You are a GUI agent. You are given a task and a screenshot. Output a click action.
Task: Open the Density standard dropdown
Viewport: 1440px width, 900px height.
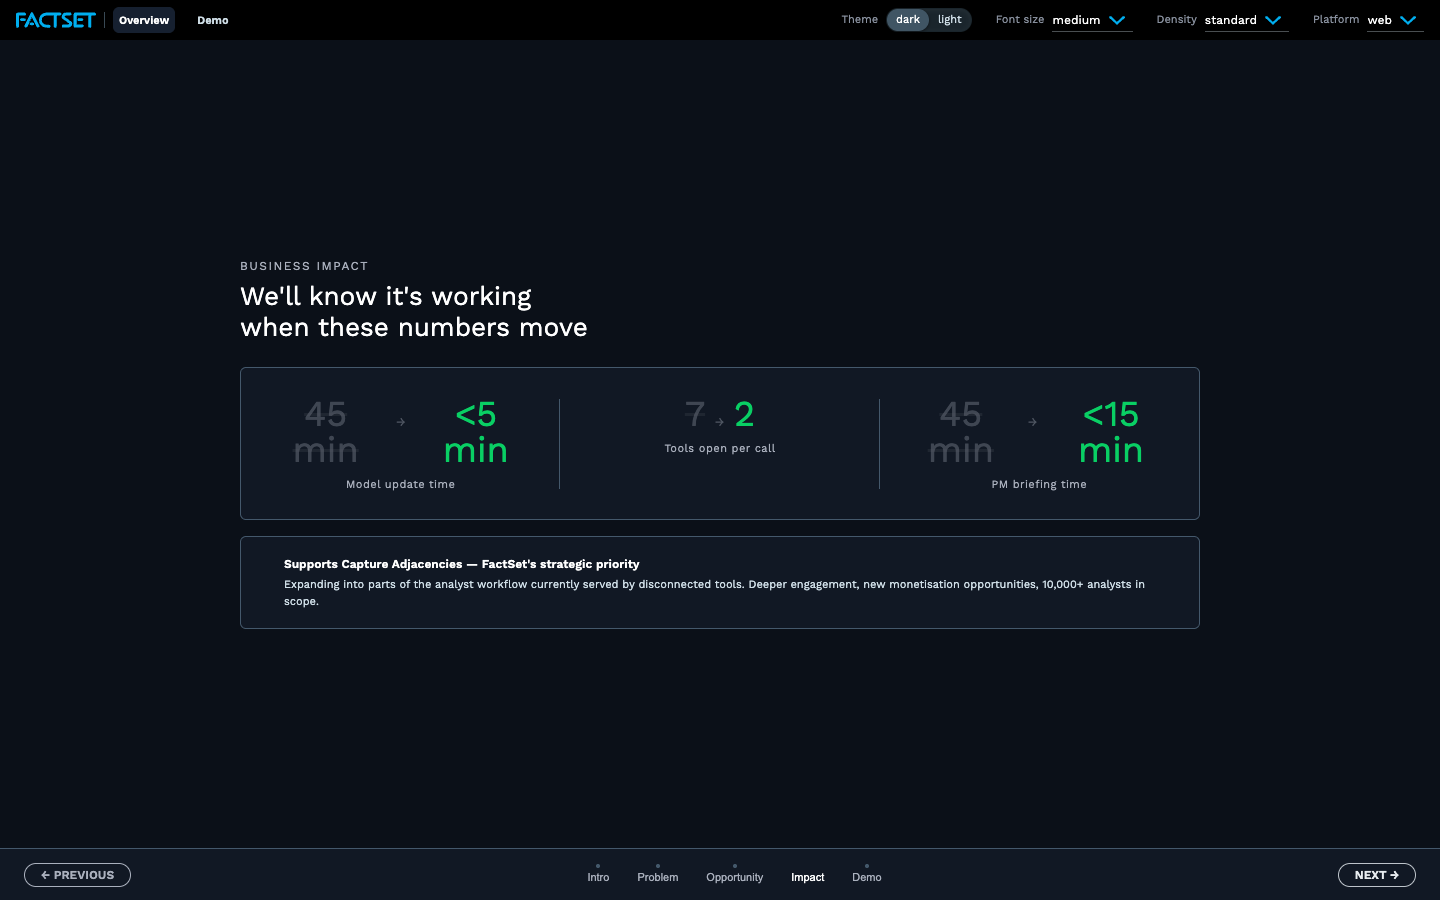(1246, 20)
